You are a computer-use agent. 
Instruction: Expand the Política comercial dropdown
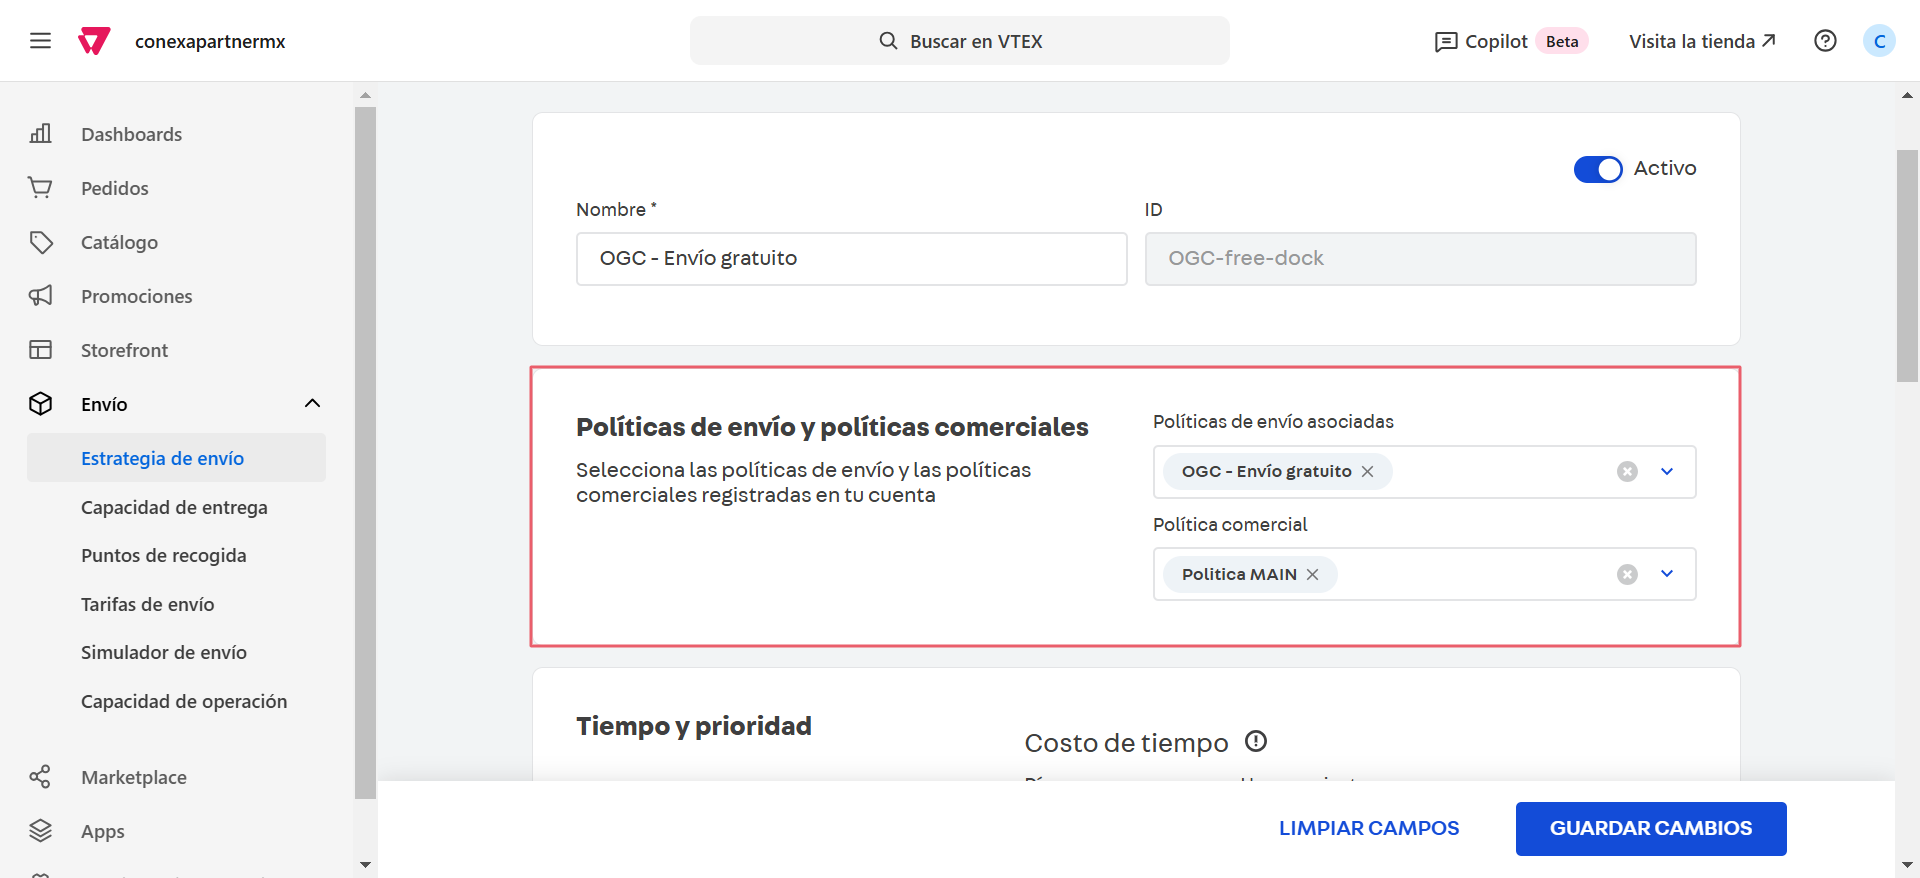click(1667, 574)
